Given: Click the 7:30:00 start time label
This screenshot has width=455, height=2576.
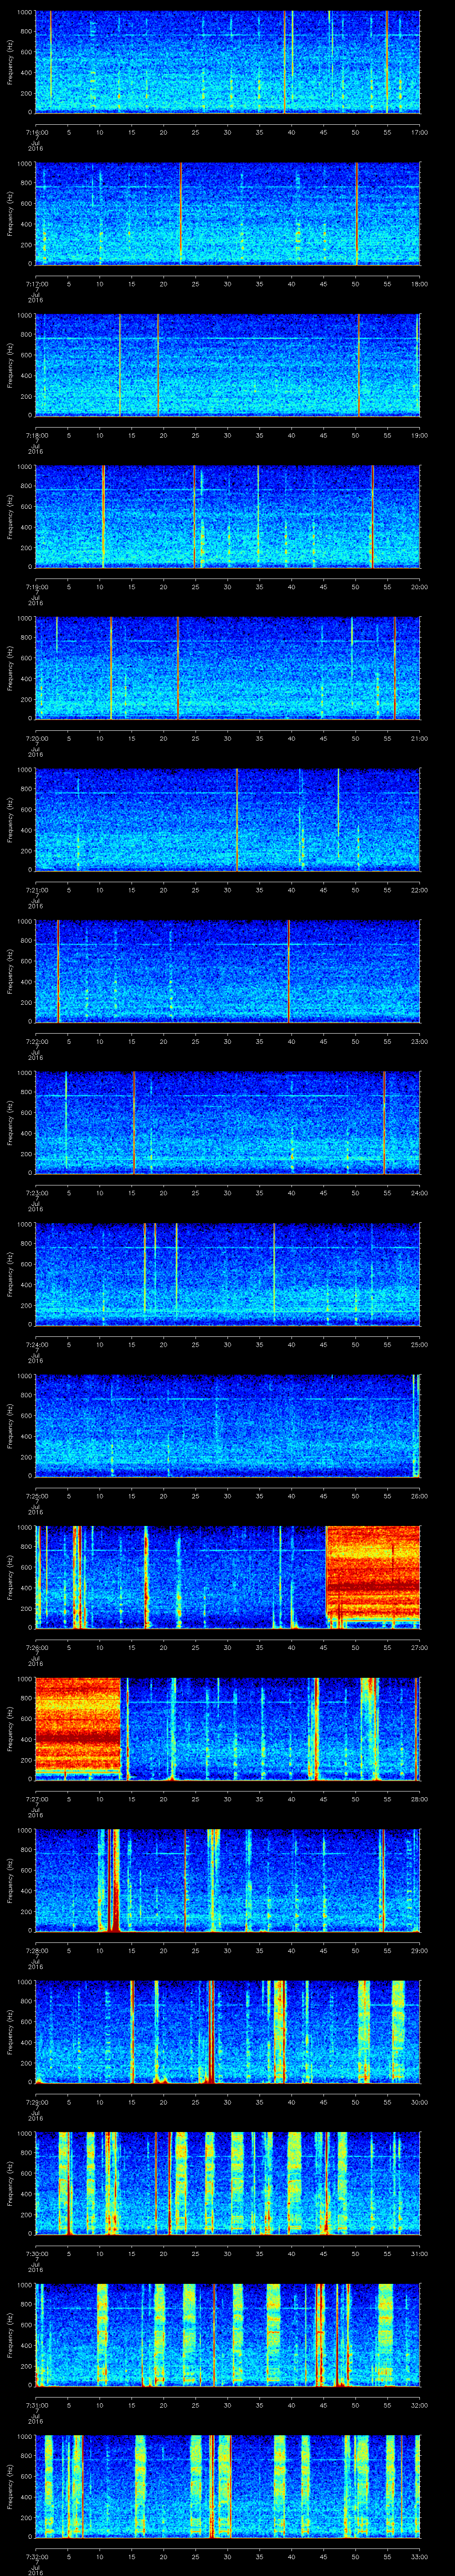Looking at the screenshot, I should (36, 2253).
